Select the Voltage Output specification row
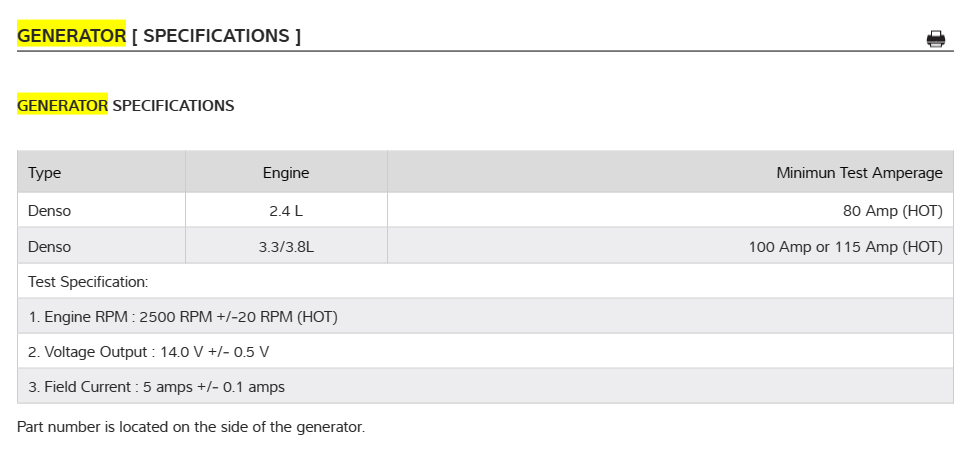Screen dimensions: 965x470 click(x=149, y=352)
